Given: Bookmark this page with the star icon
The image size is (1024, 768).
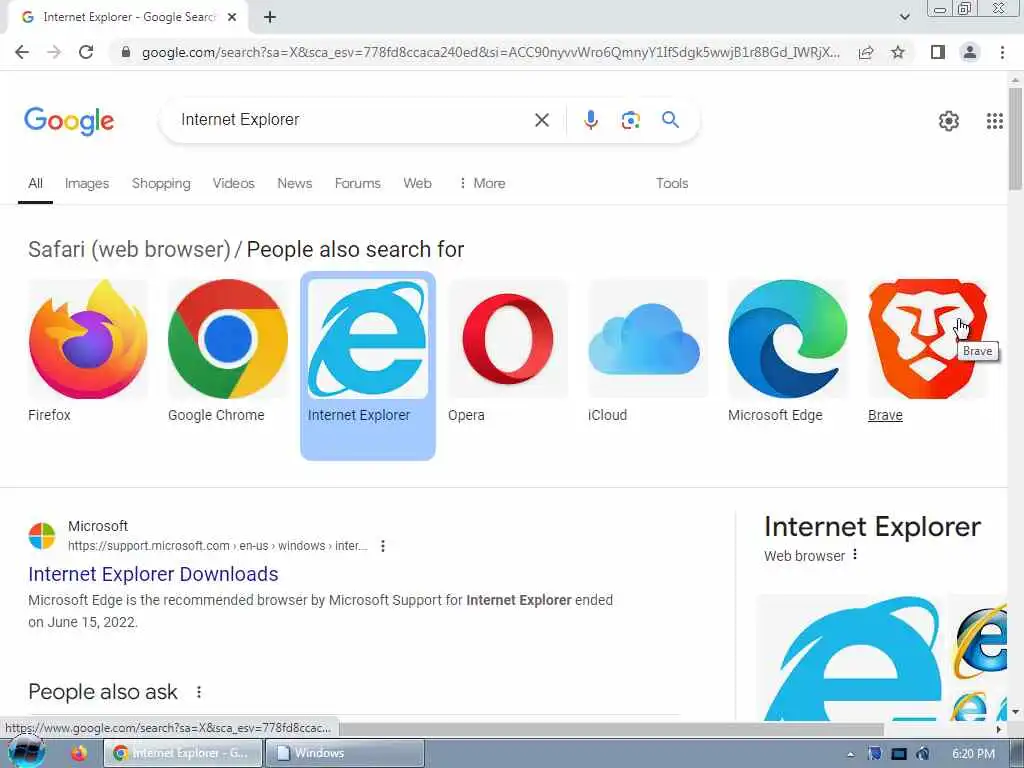Looking at the screenshot, I should (x=898, y=52).
